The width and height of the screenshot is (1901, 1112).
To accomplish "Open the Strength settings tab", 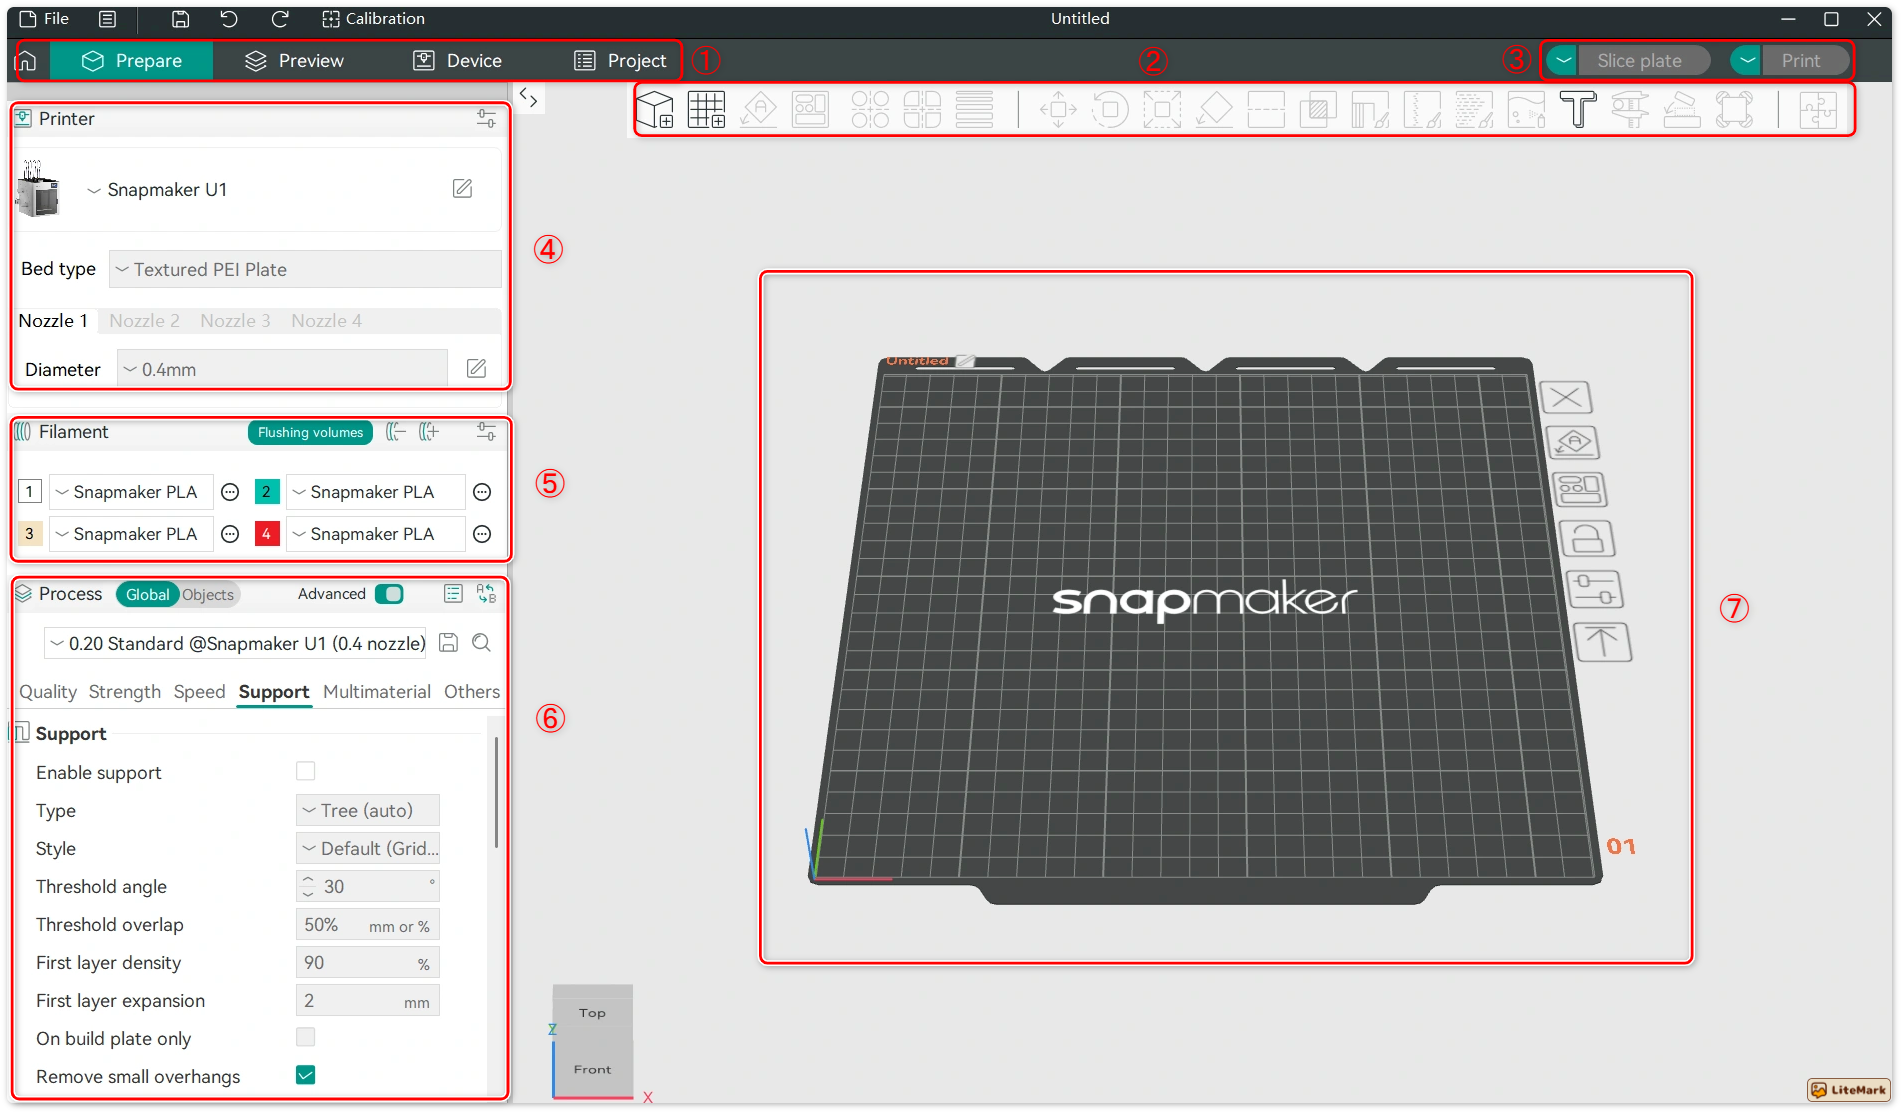I will [x=124, y=692].
